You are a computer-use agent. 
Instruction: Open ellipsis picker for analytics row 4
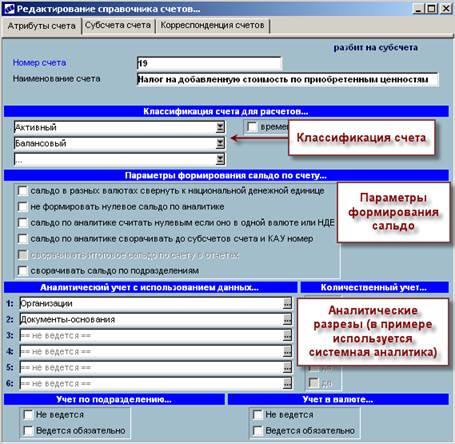287,351
